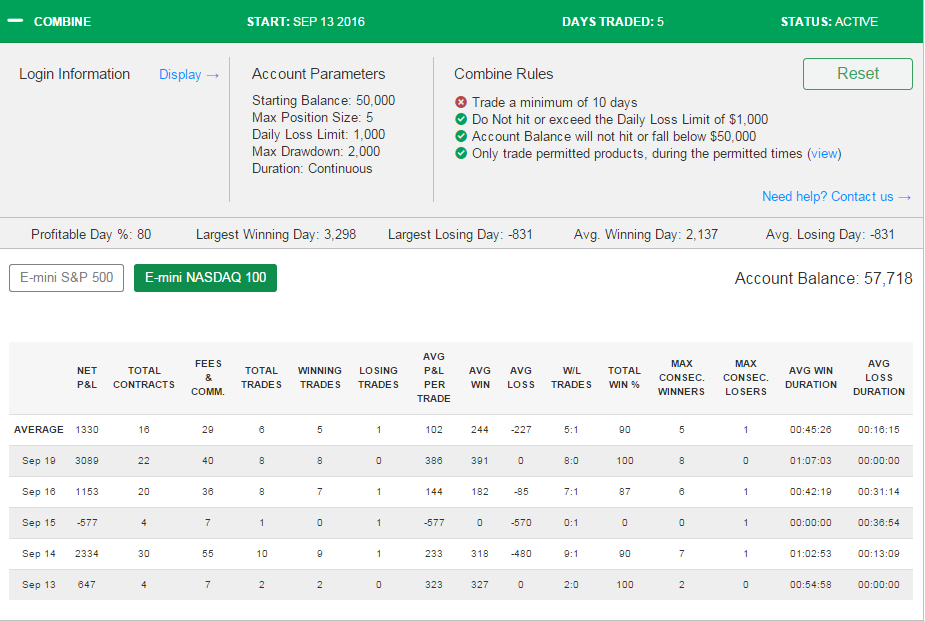Click the NET P&L column header

click(x=87, y=377)
